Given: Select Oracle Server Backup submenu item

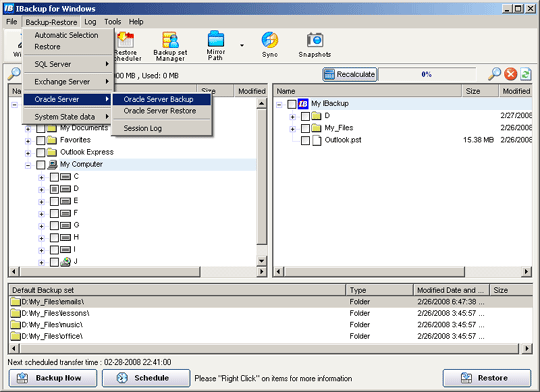Looking at the screenshot, I should click(x=161, y=99).
